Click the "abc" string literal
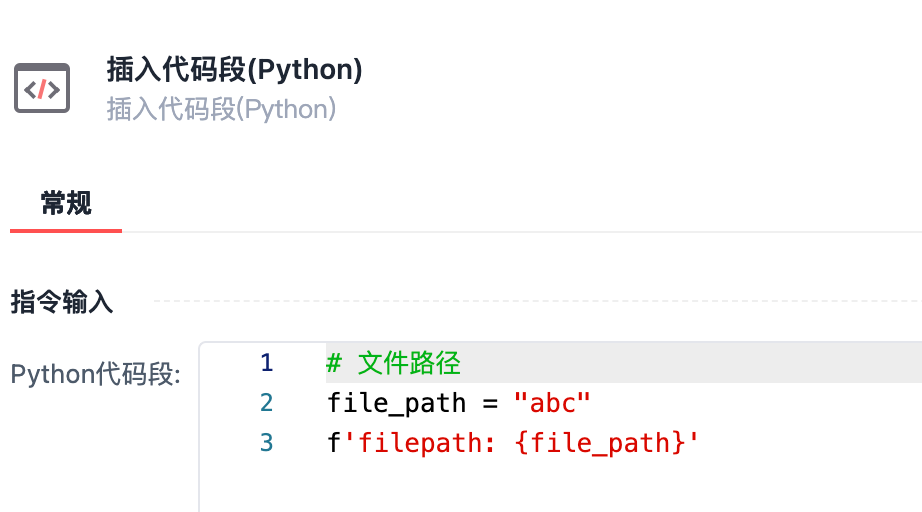Screen dimensions: 922x512 [552, 403]
